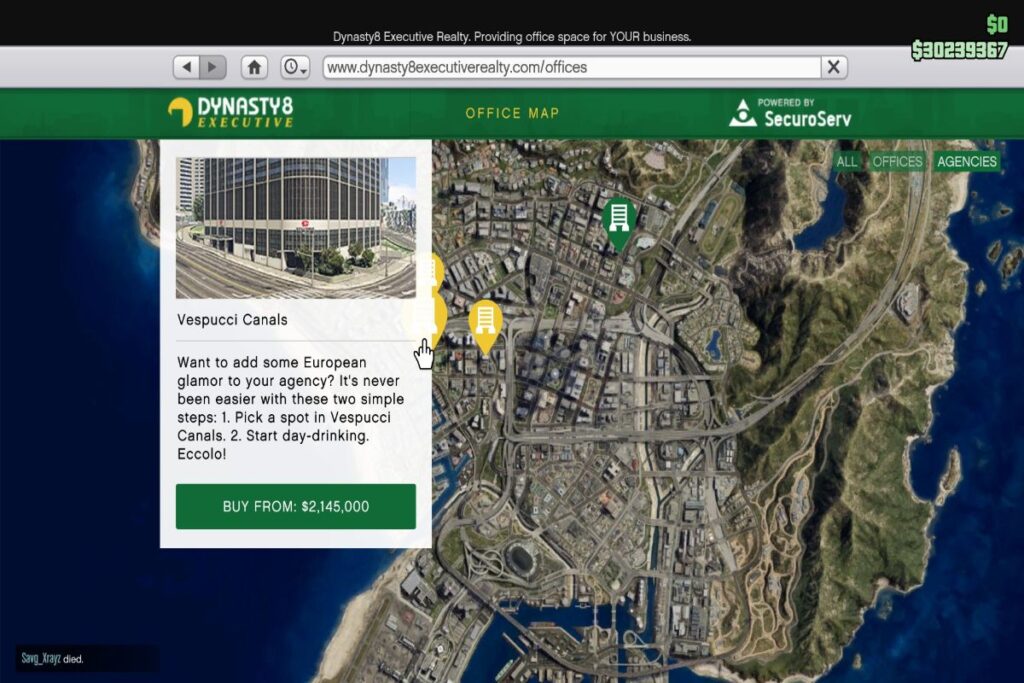Click BUY FROM: $2,145,000 button
Screen dimensions: 1024x683
click(296, 507)
